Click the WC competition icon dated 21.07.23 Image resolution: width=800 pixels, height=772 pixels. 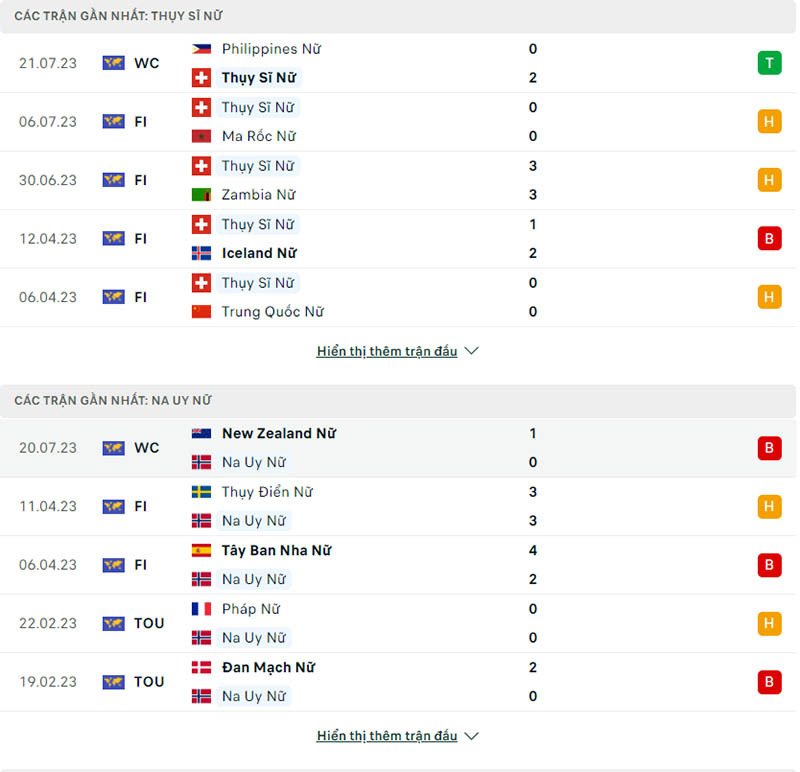pos(113,63)
